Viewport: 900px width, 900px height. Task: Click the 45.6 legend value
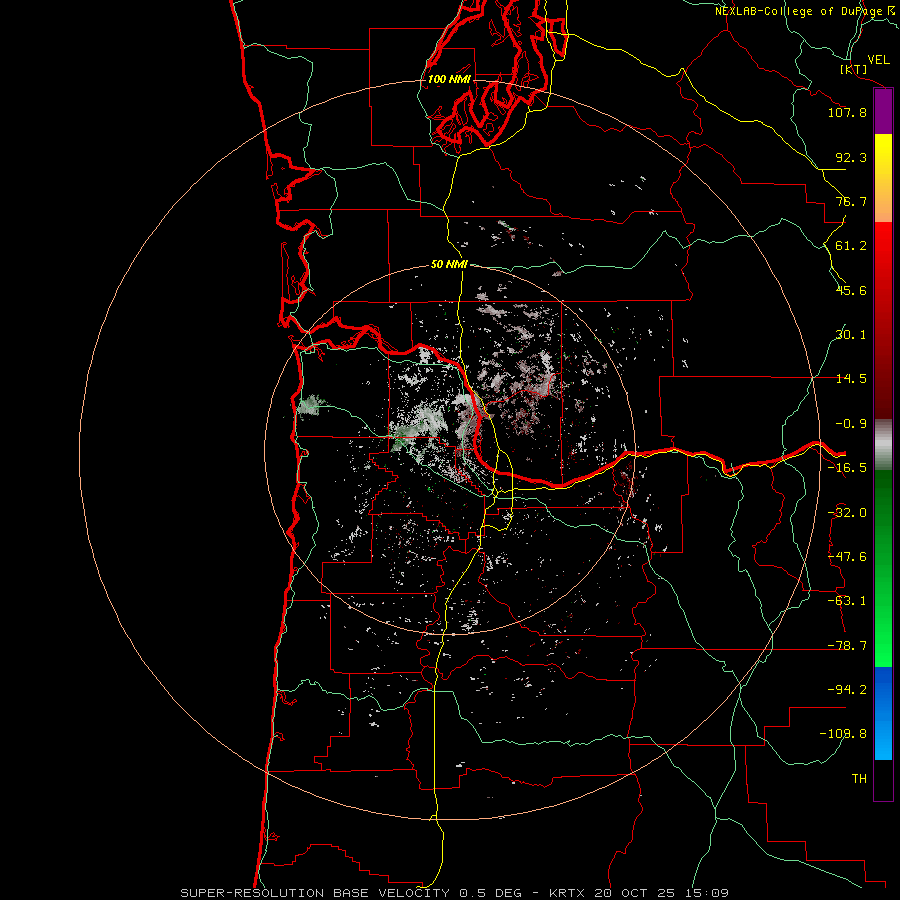click(x=851, y=290)
